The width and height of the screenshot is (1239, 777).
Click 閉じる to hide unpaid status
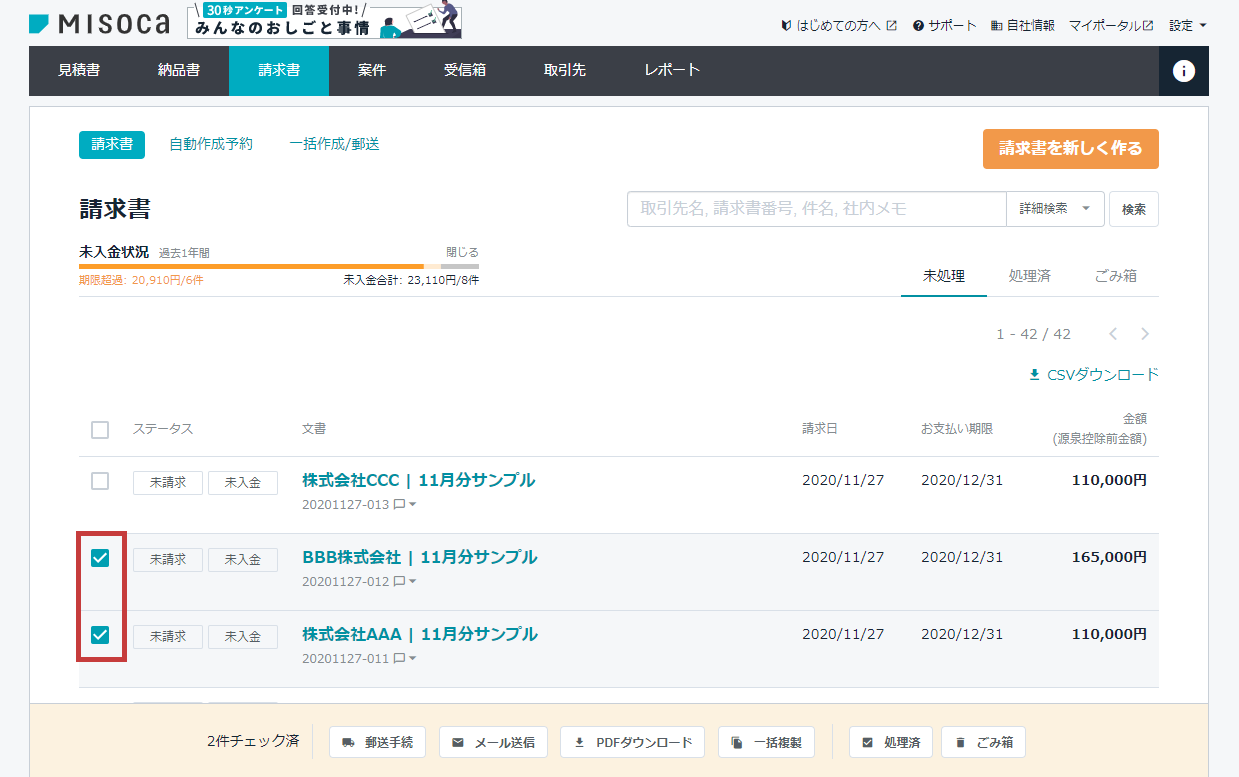(x=462, y=252)
